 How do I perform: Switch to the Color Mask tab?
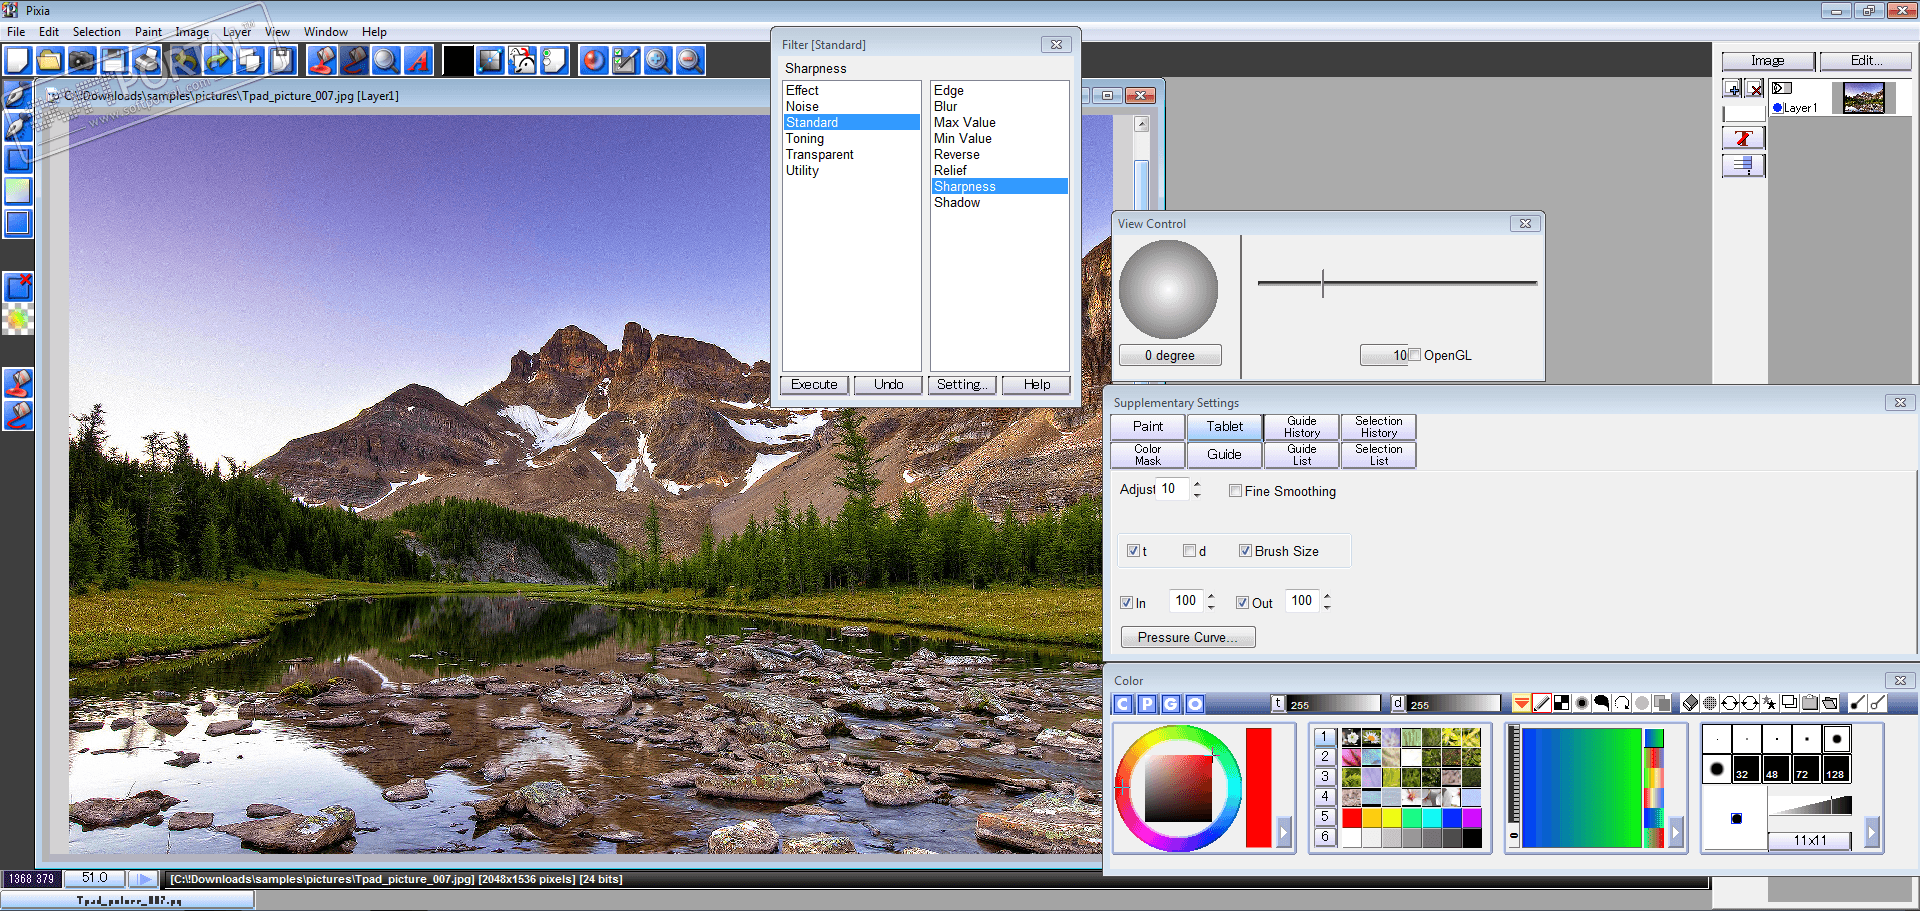(1148, 455)
